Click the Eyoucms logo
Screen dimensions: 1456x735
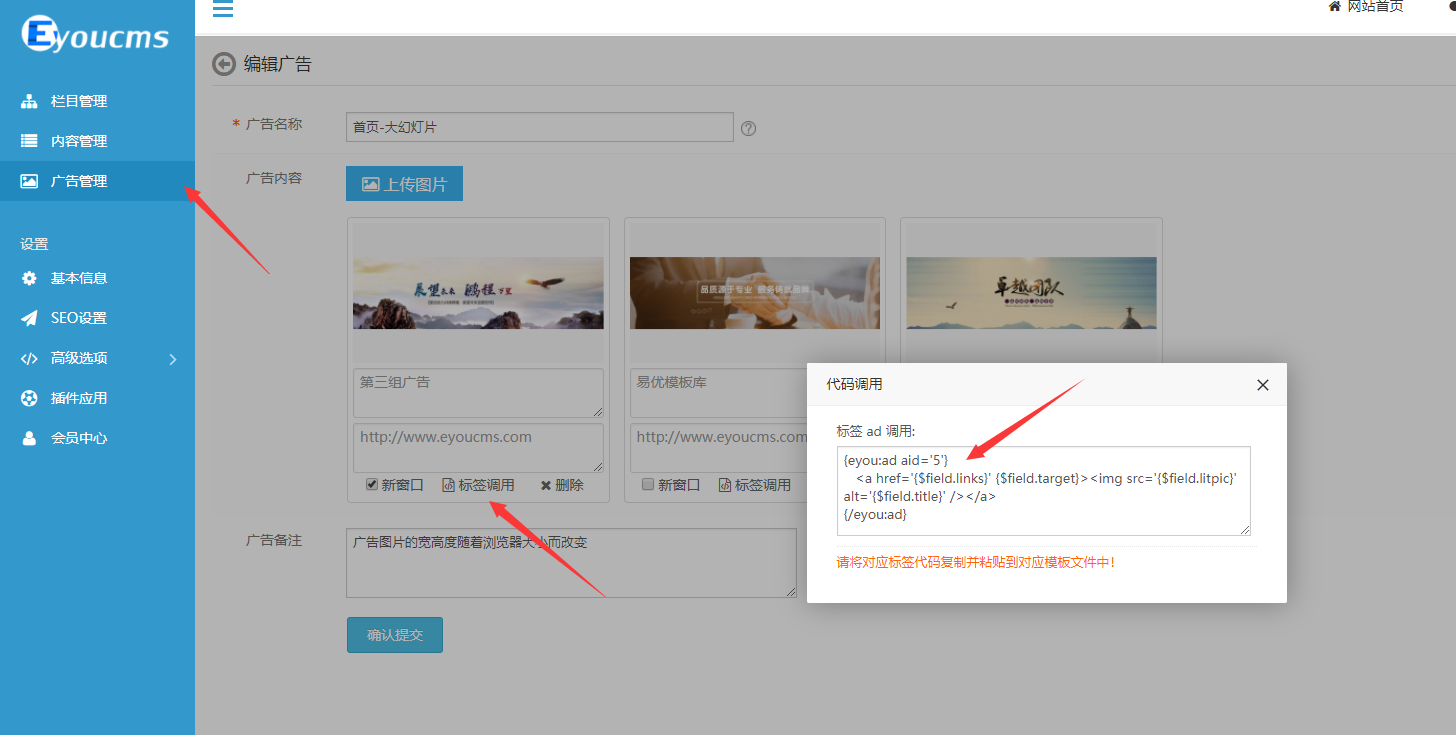[95, 35]
